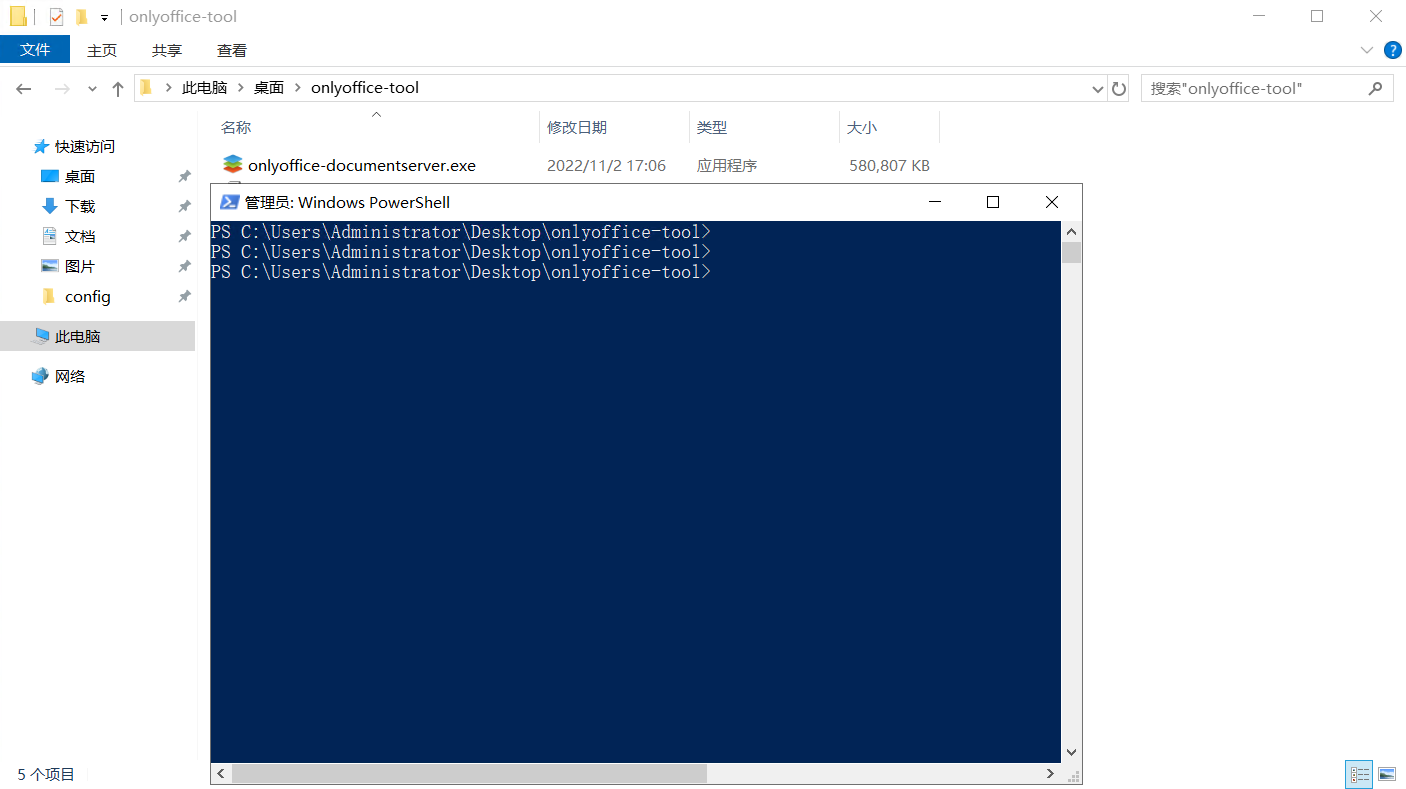The height and width of the screenshot is (789, 1406).
Task: Maximize the PowerShell window
Action: click(993, 202)
